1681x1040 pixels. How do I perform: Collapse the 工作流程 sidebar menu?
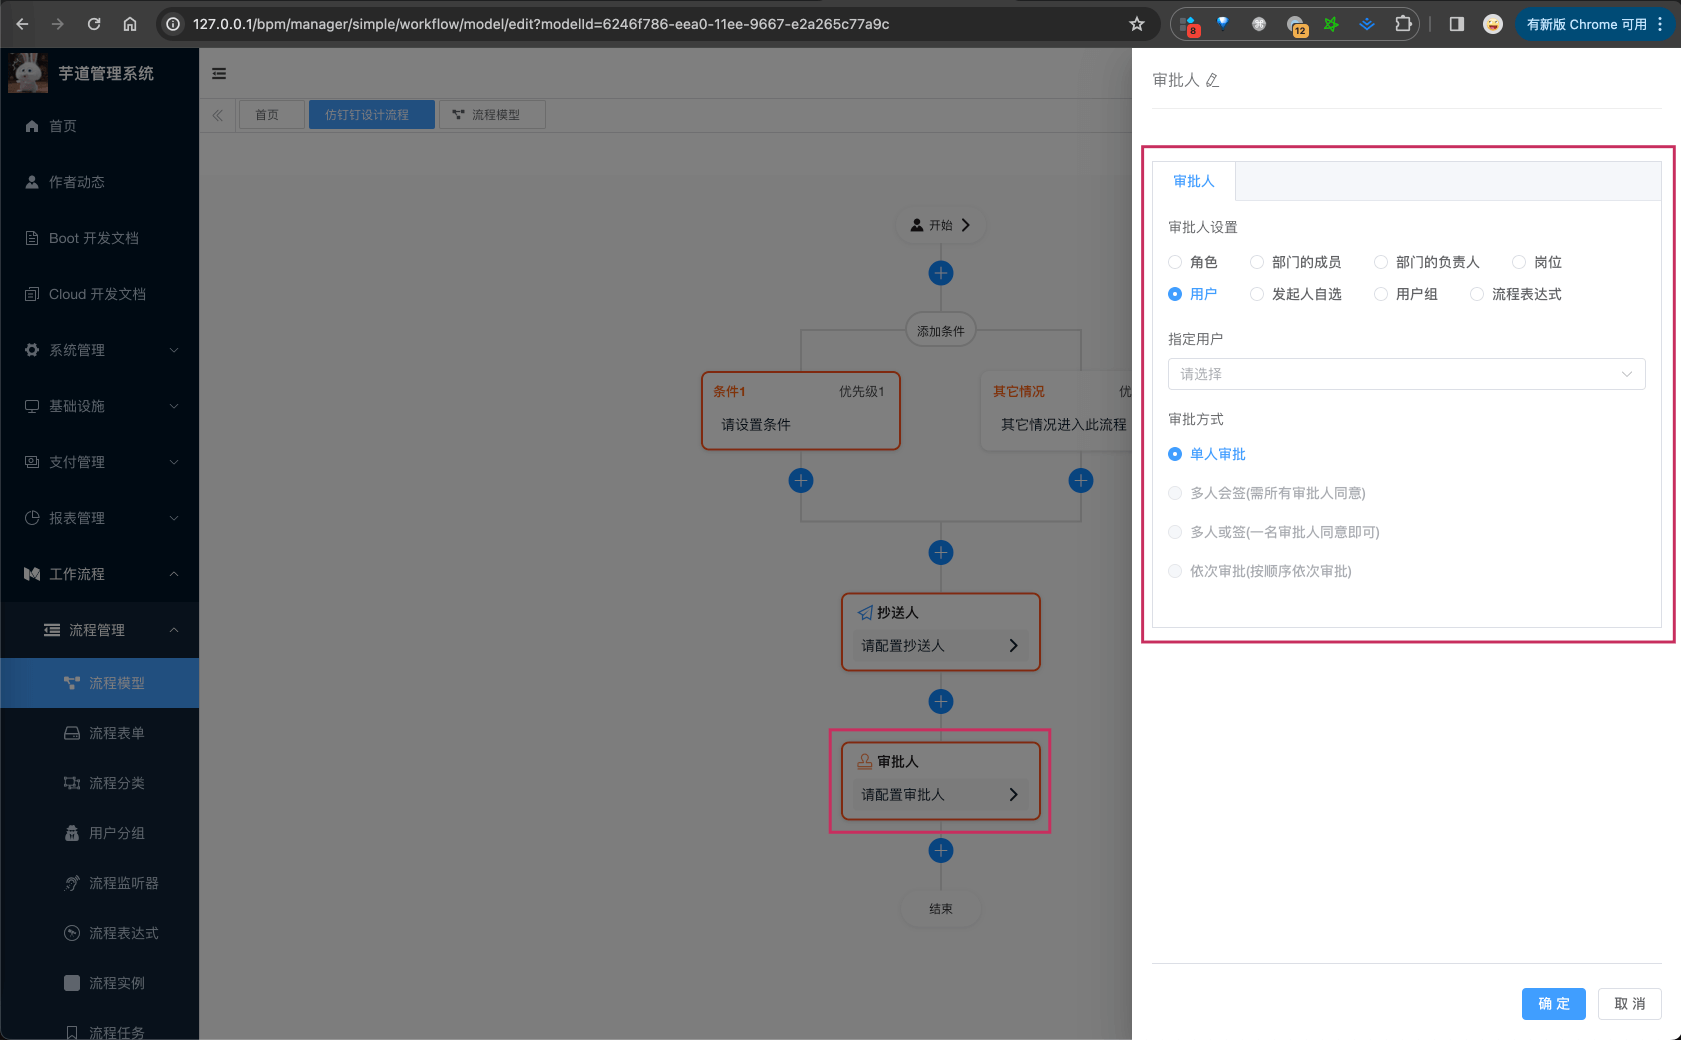100,574
